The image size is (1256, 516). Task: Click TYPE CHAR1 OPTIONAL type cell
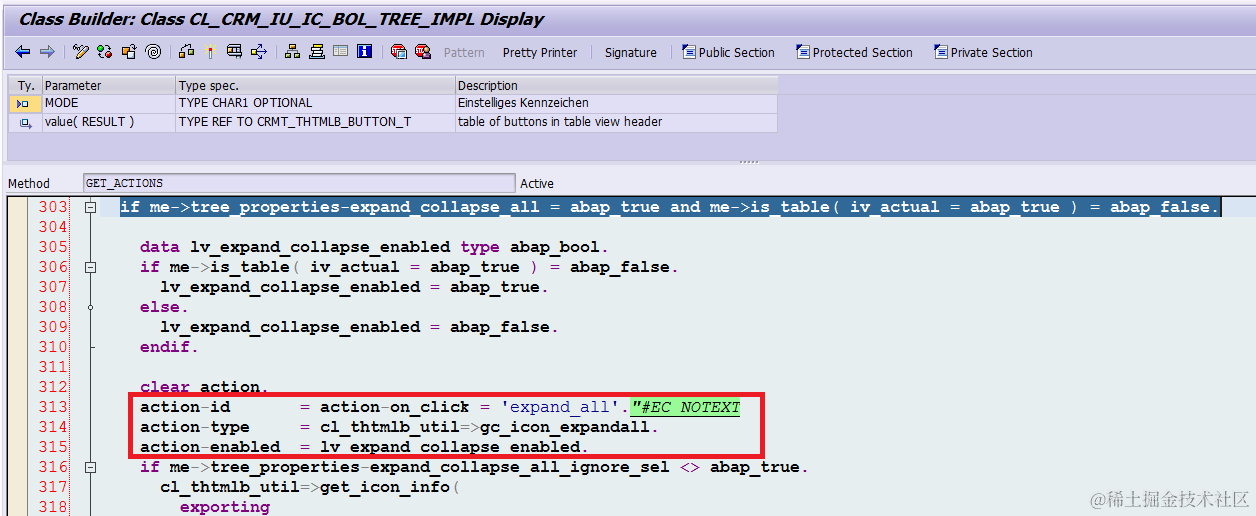[316, 103]
